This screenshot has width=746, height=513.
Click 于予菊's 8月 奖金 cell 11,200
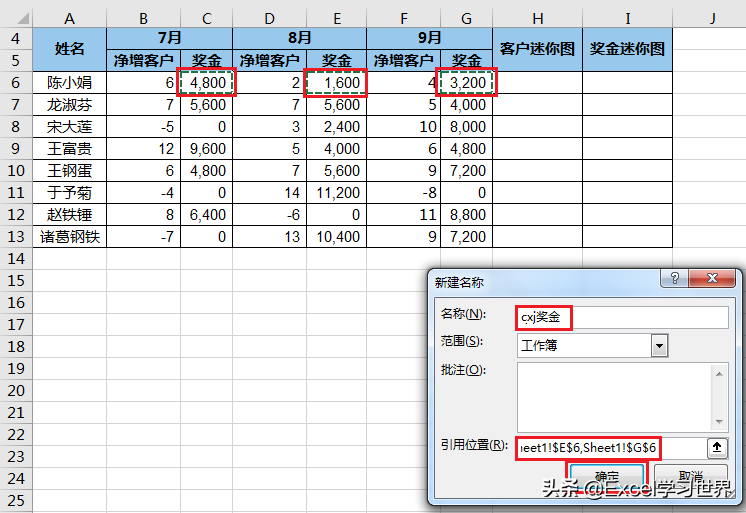pos(336,193)
